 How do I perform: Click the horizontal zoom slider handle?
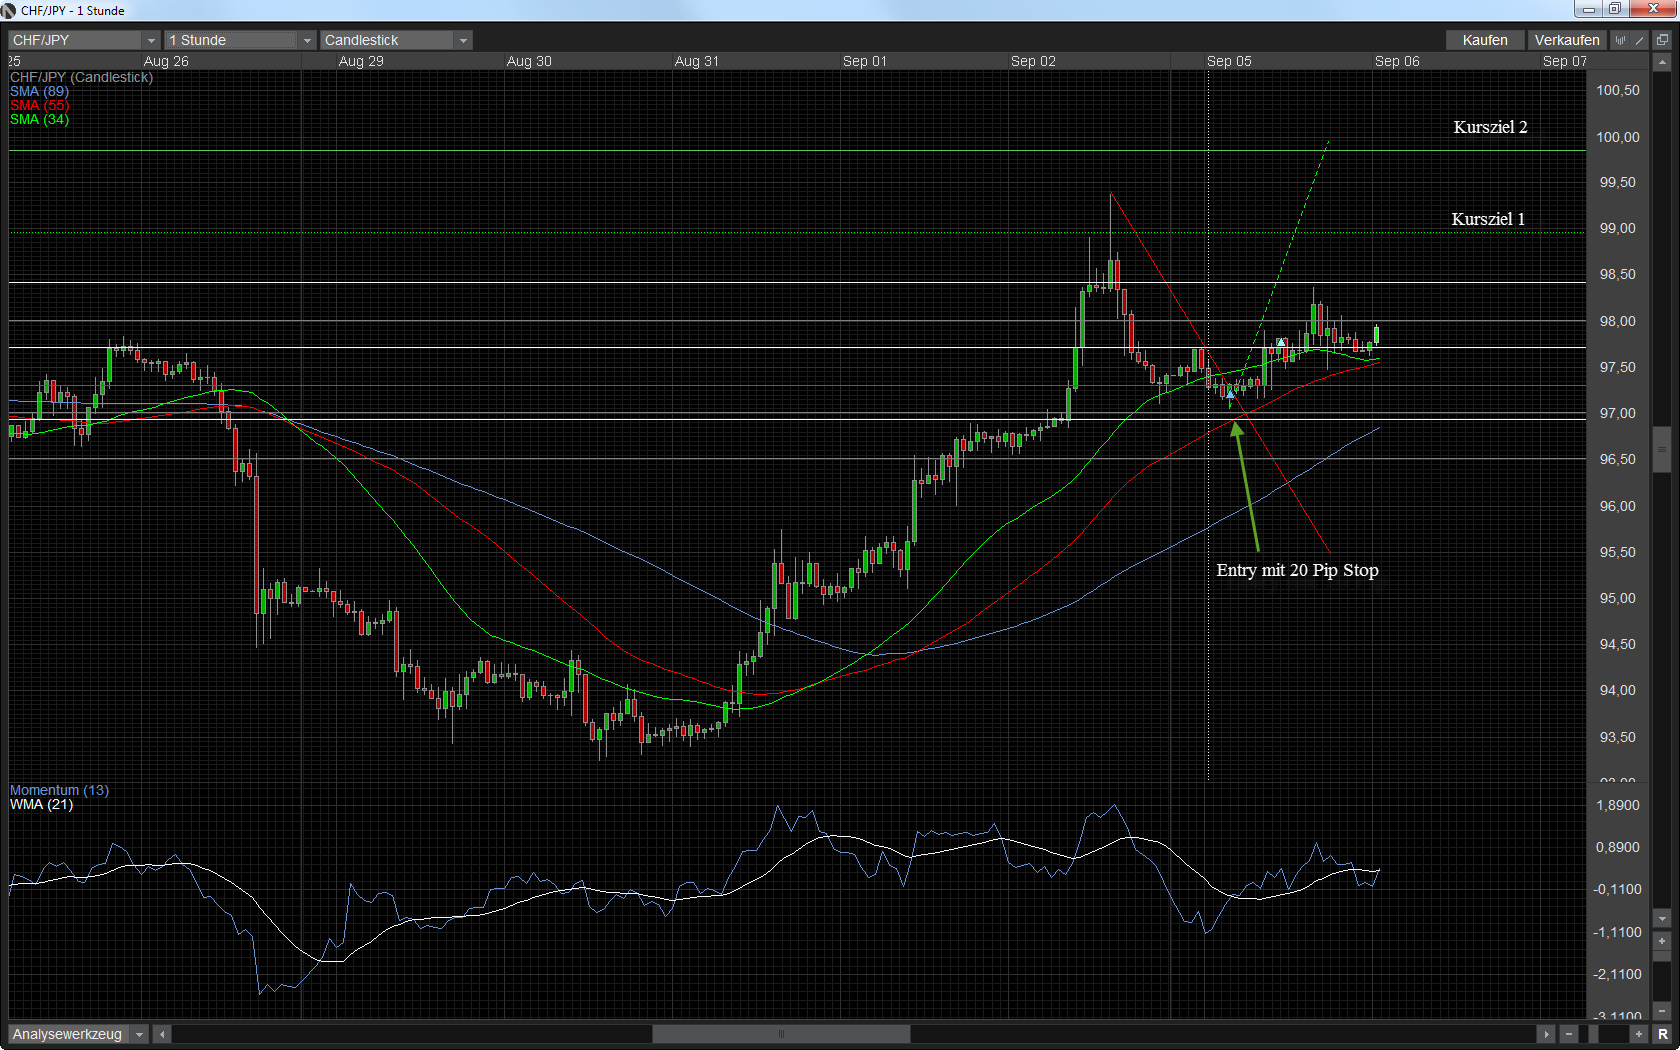click(x=1594, y=1034)
